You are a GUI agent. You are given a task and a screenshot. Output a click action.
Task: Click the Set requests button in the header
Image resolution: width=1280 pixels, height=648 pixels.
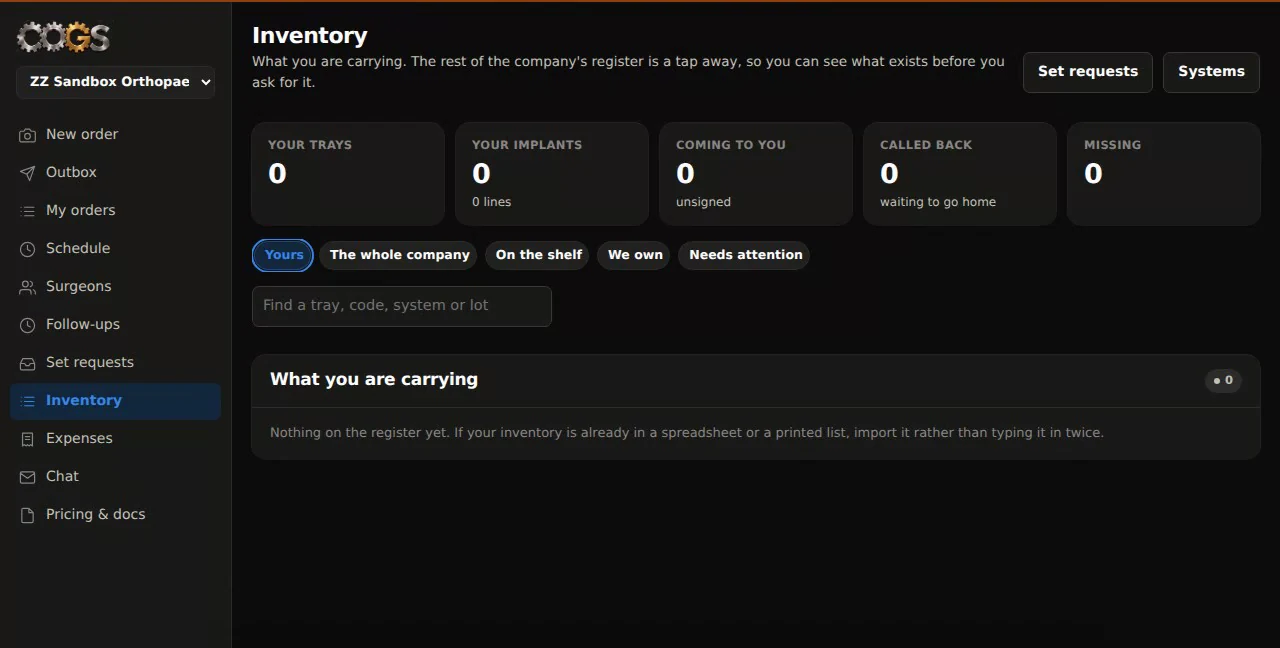1088,72
